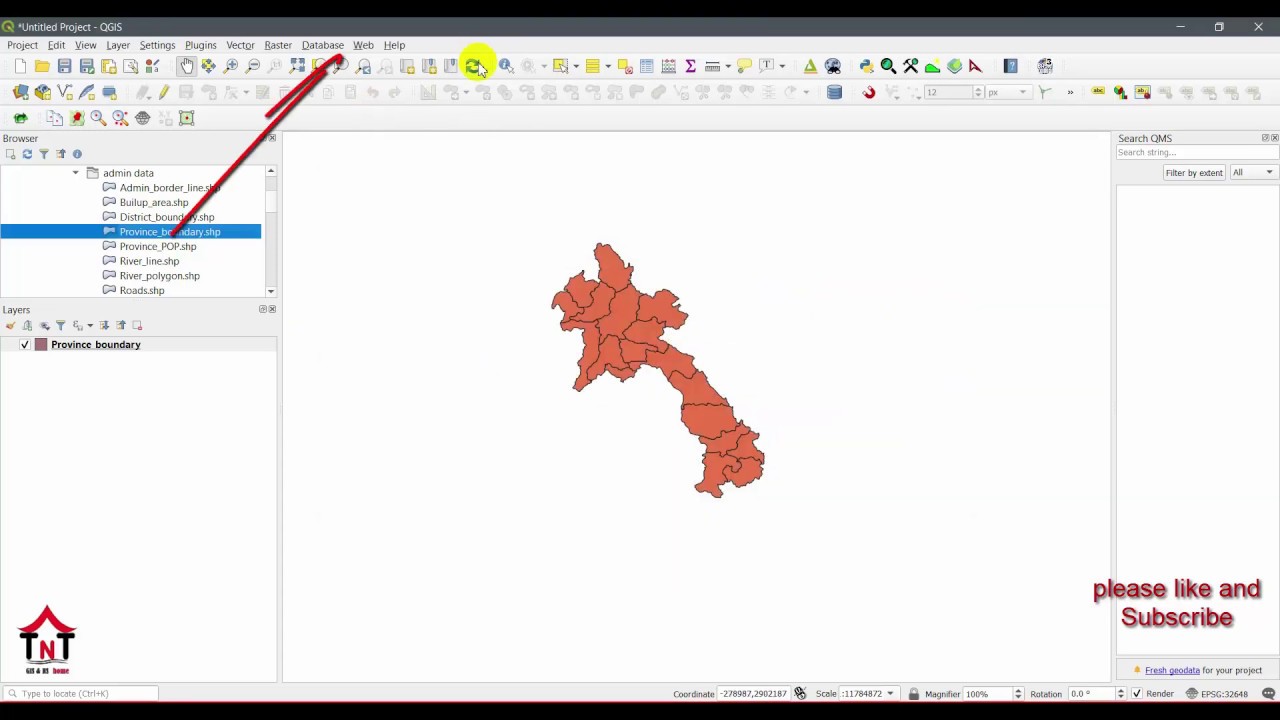
Task: Click the New Shapefile Layer icon
Action: pos(65,92)
